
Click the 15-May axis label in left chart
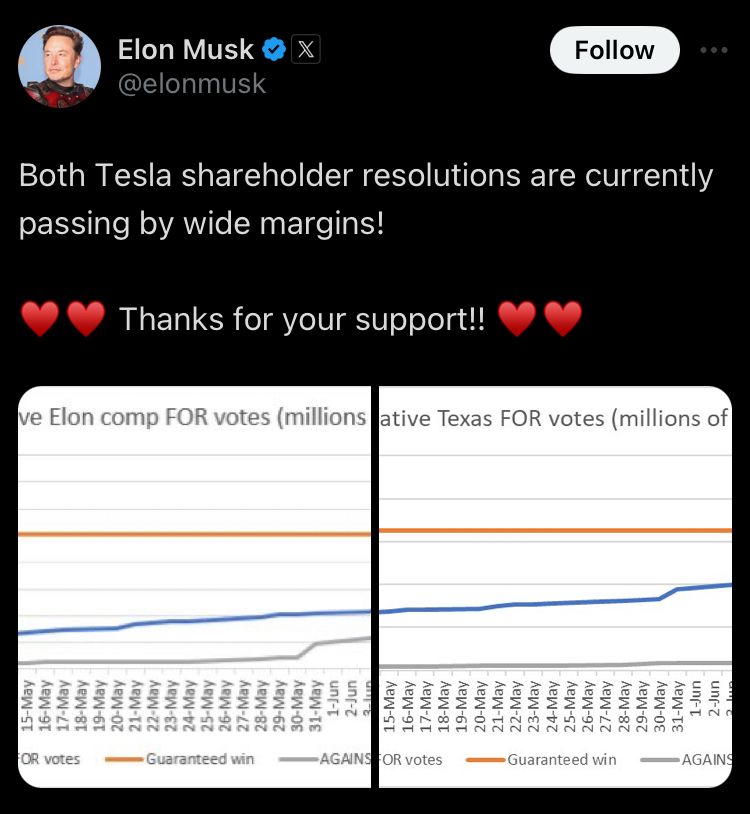pyautogui.click(x=28, y=706)
